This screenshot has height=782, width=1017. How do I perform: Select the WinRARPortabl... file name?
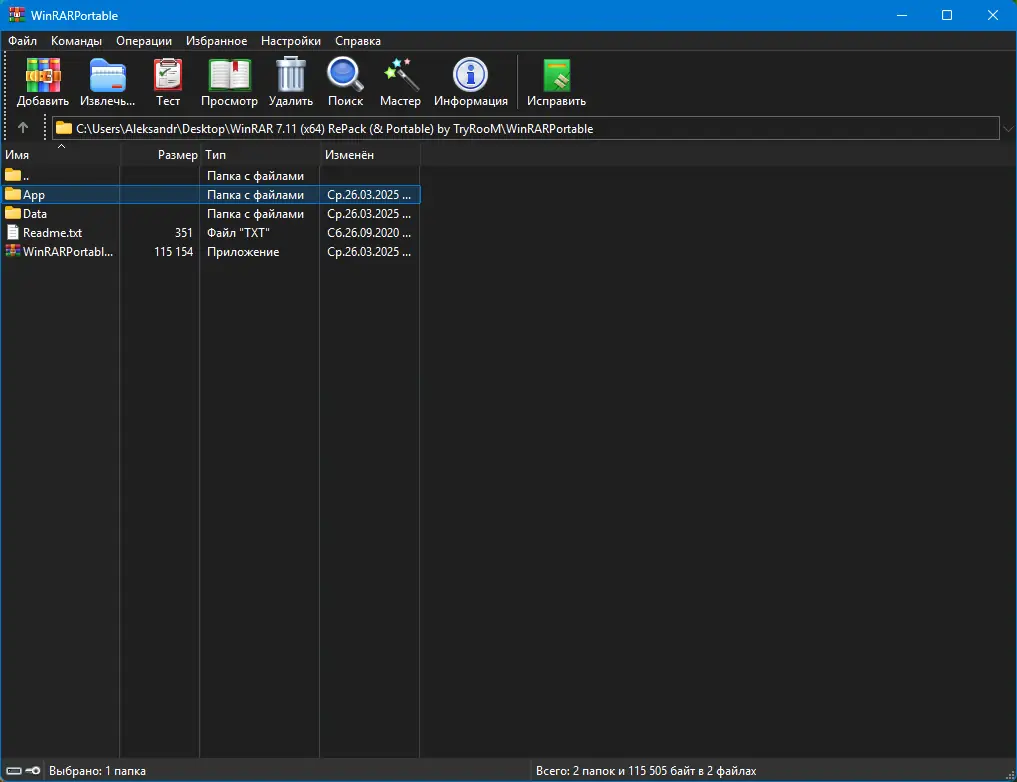coord(68,251)
